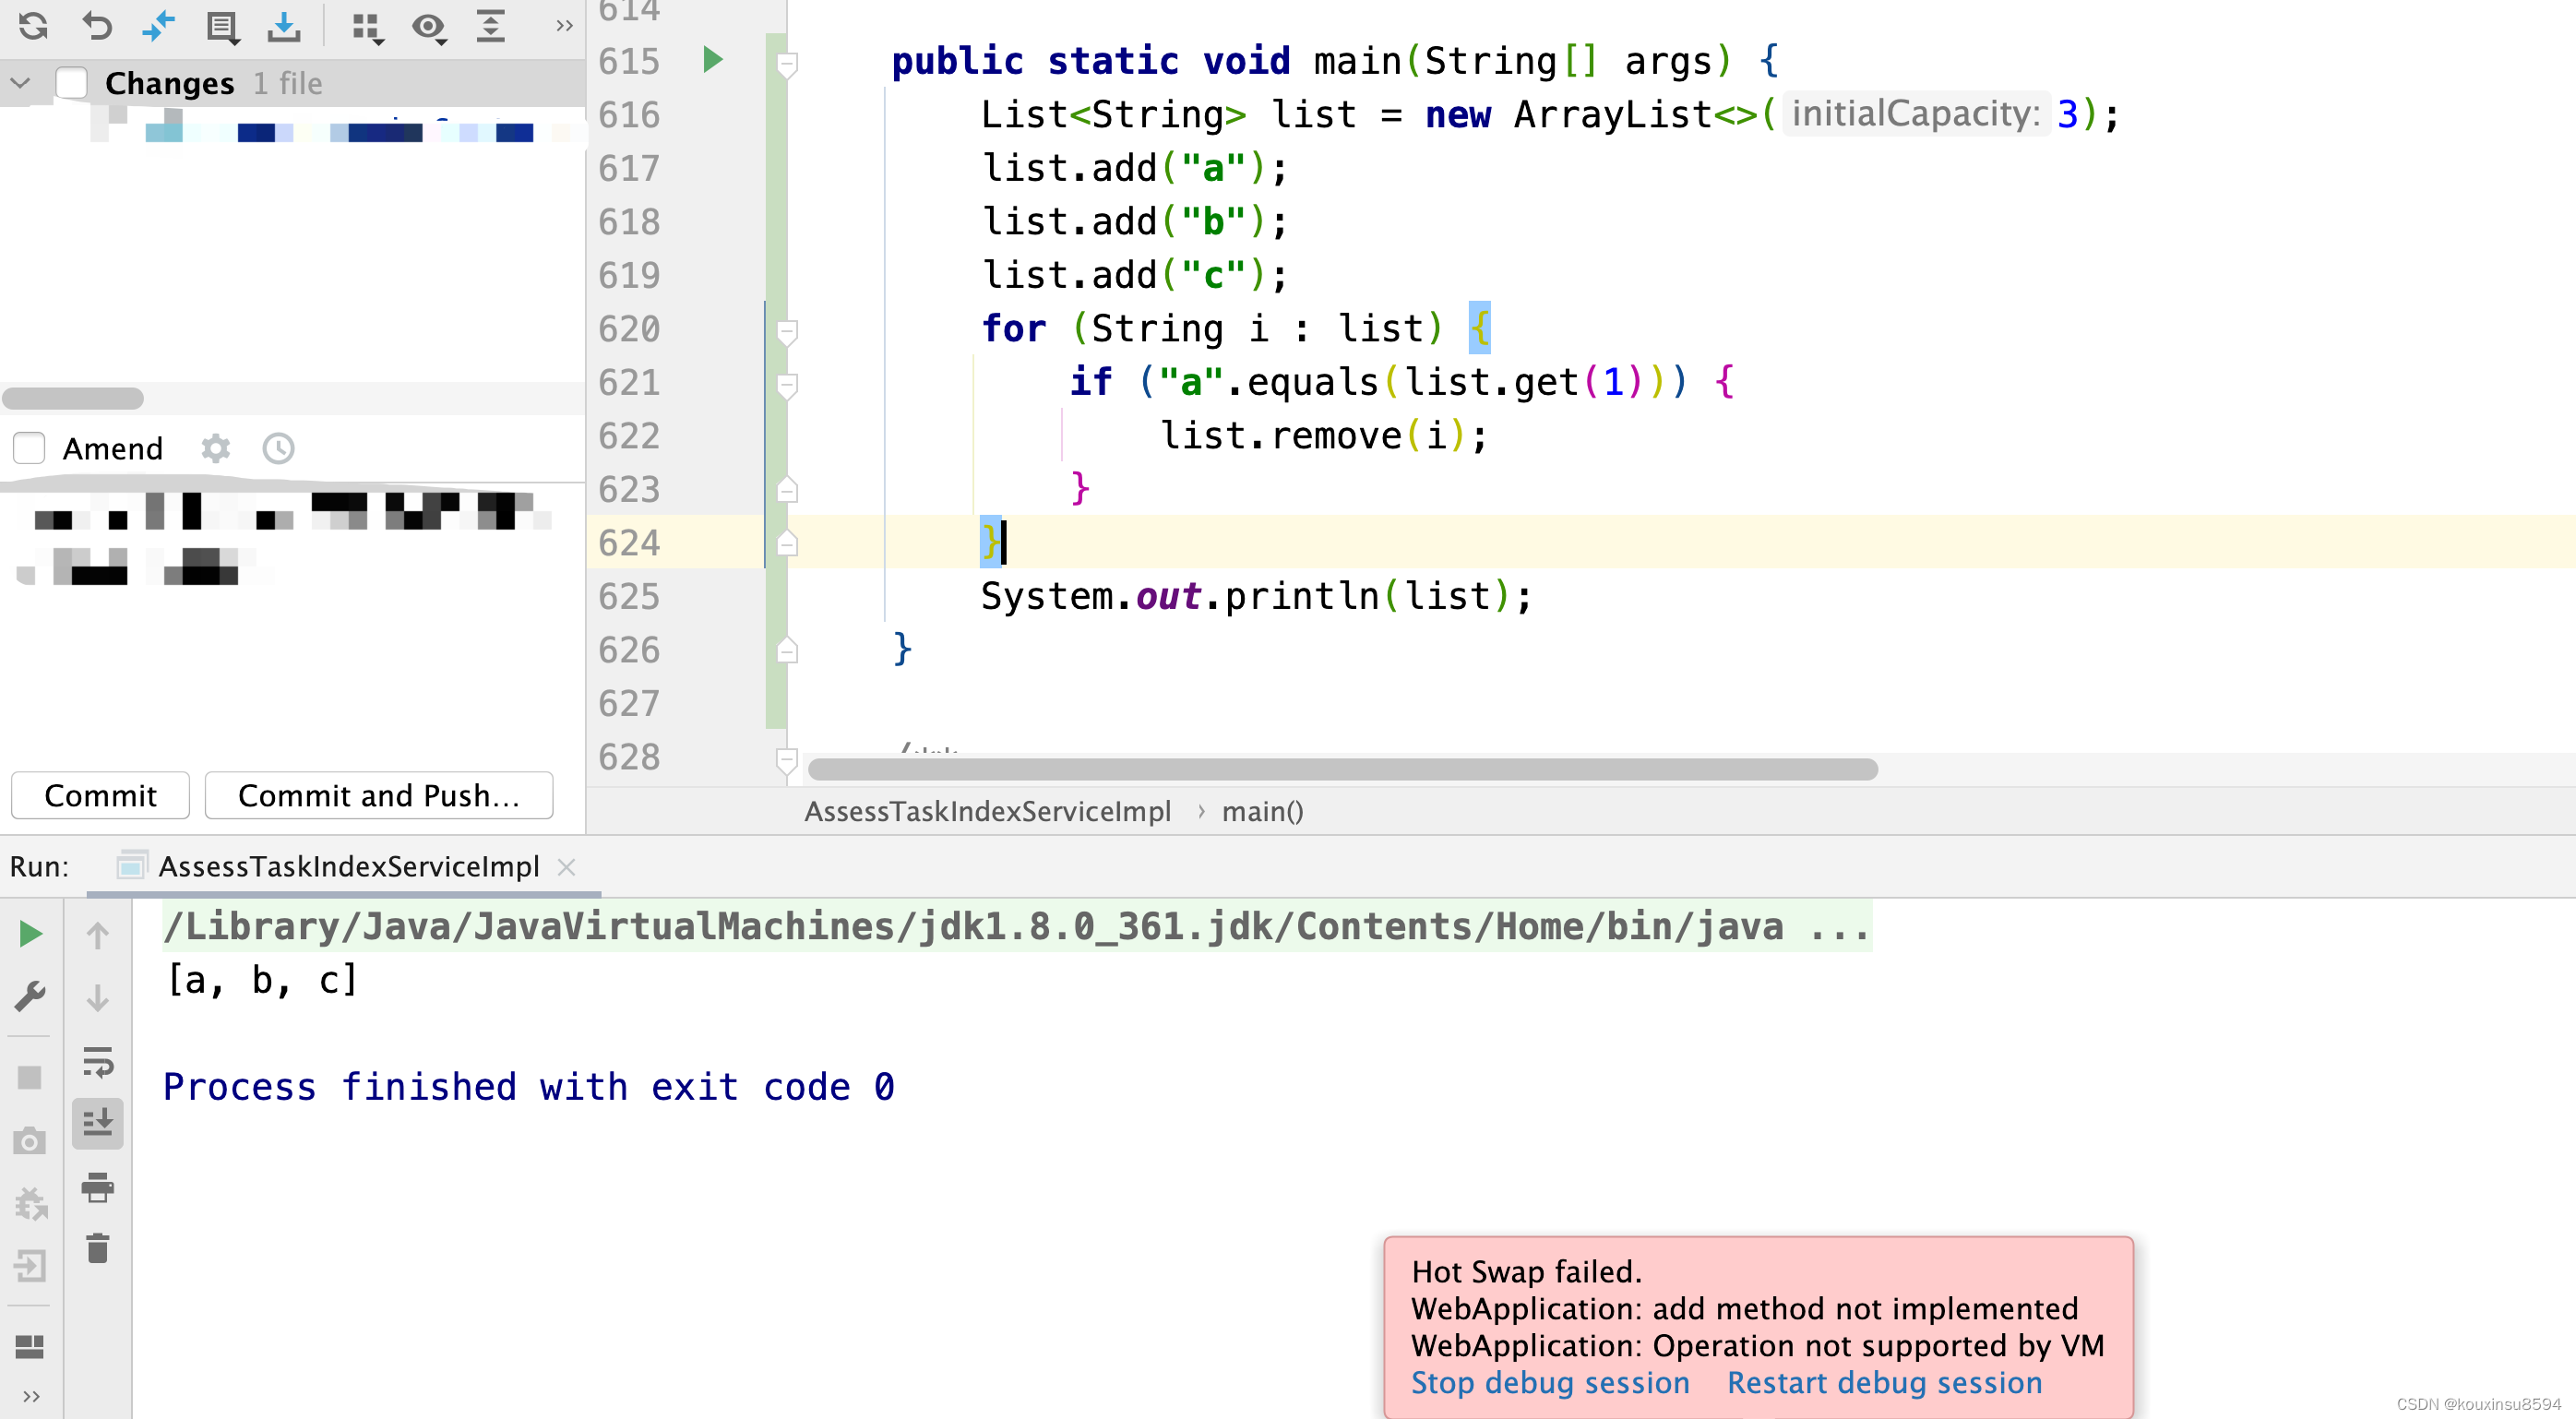Click the Restart debug session link
The image size is (2576, 1419).
[1884, 1382]
